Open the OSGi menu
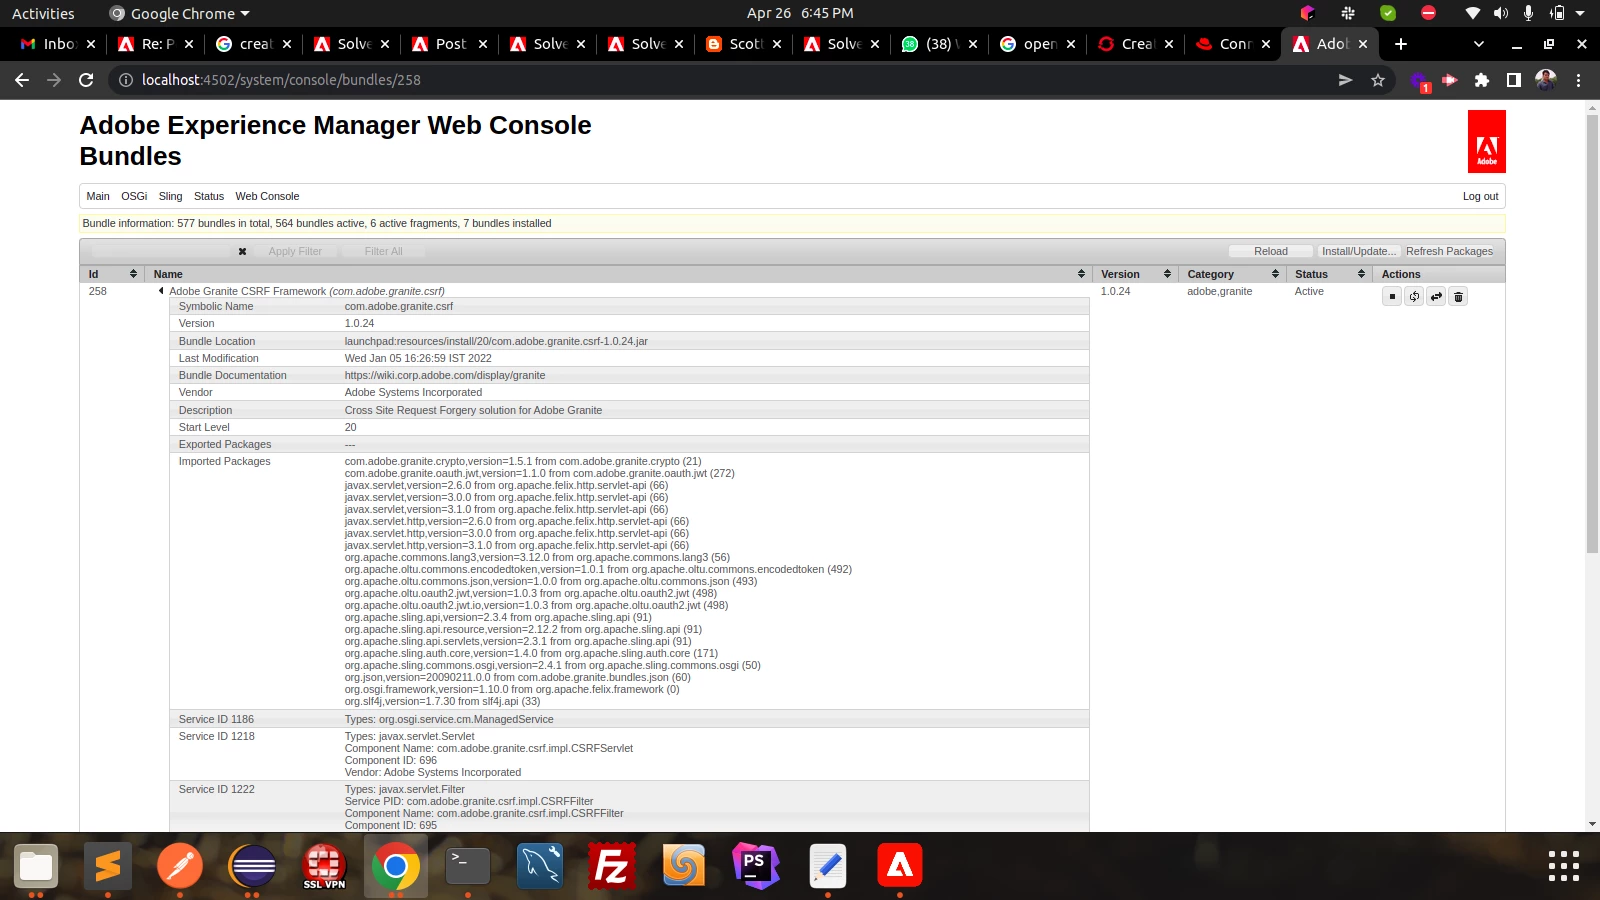1600x900 pixels. (134, 196)
